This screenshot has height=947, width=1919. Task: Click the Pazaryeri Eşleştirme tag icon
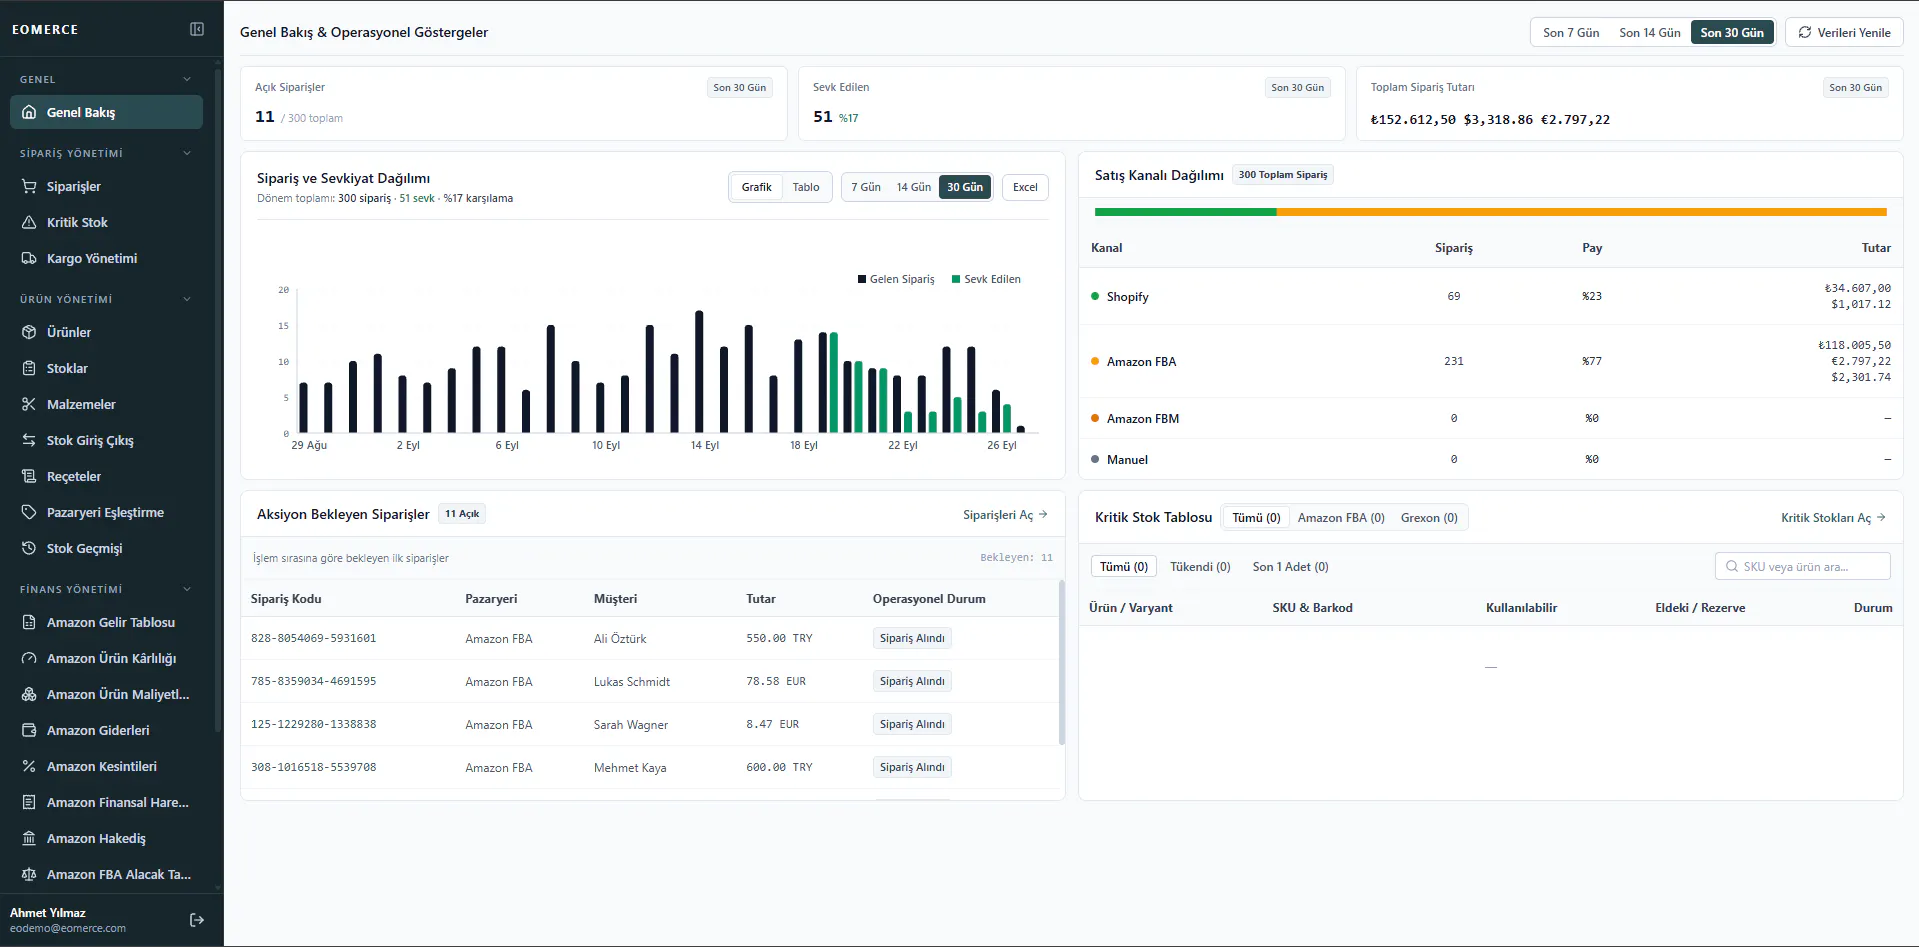coord(29,512)
